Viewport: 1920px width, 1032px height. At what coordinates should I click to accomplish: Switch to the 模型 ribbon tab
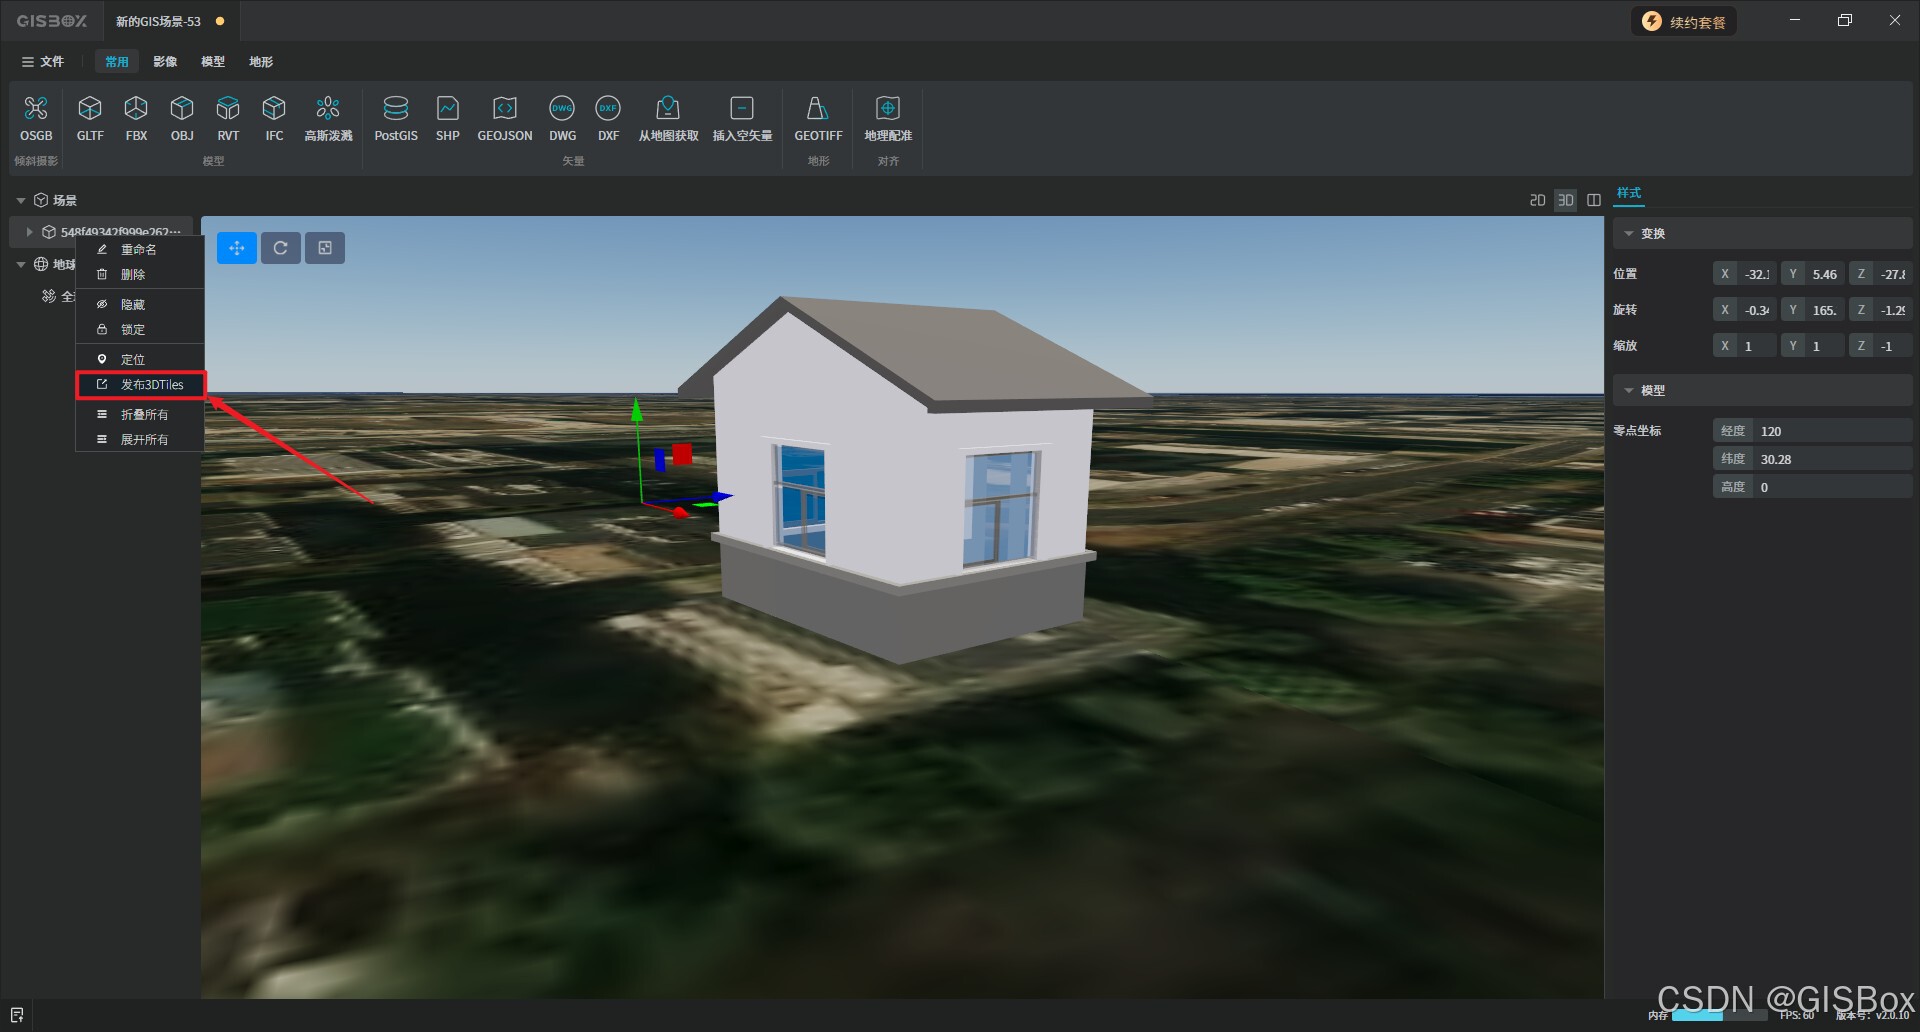tap(213, 62)
